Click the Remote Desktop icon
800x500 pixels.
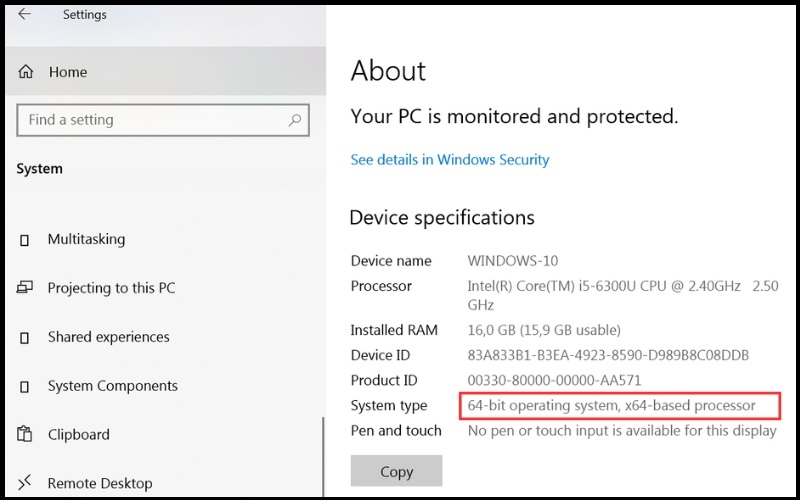click(x=24, y=482)
